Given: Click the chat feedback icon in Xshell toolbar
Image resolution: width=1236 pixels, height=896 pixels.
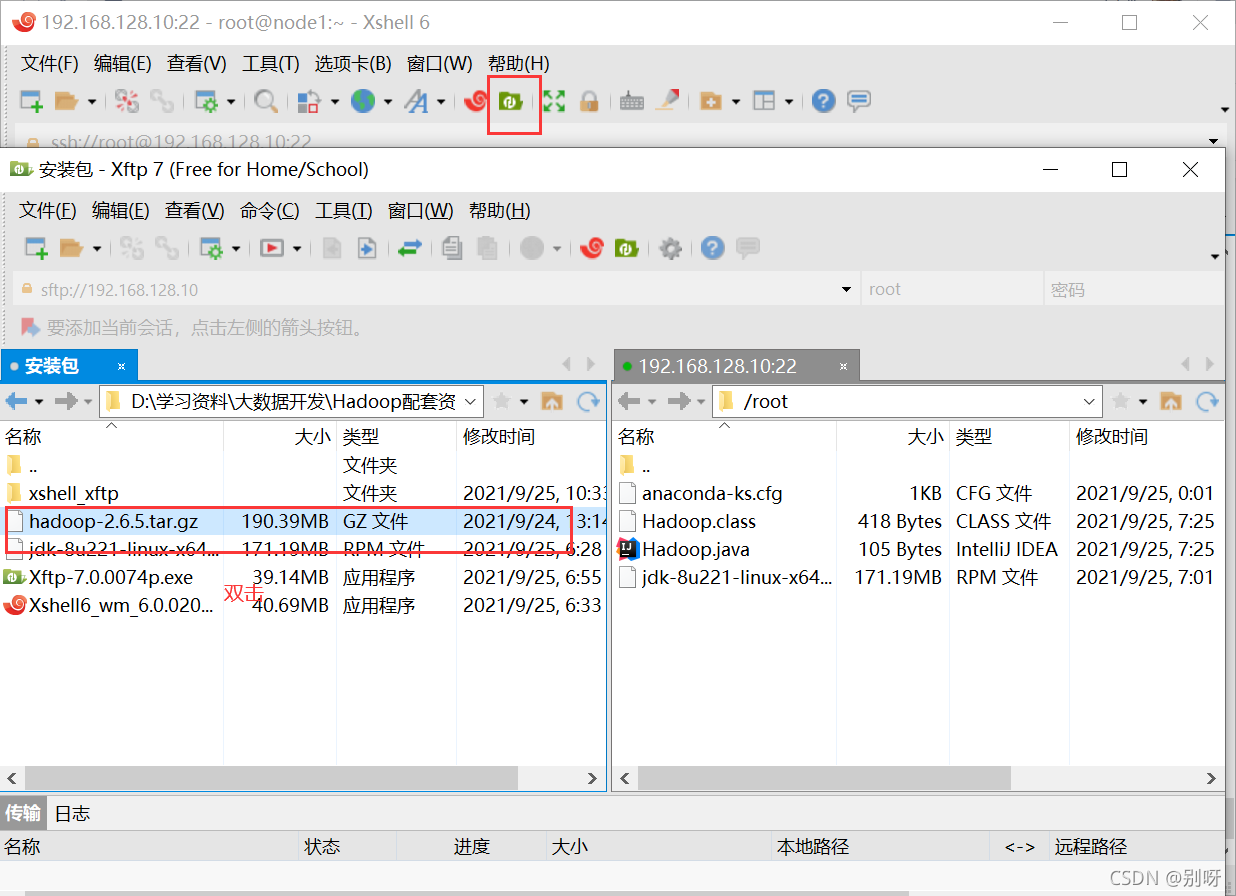Looking at the screenshot, I should [858, 101].
